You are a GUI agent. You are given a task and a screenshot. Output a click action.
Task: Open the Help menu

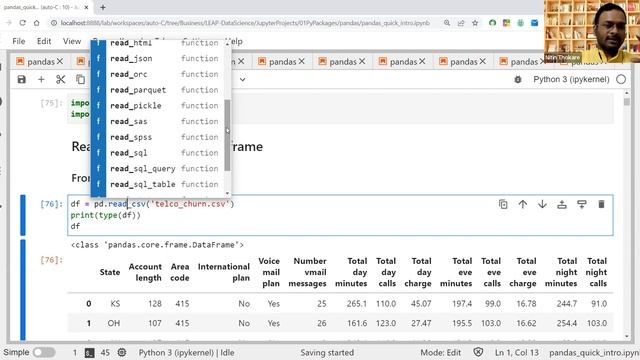pyautogui.click(x=236, y=41)
